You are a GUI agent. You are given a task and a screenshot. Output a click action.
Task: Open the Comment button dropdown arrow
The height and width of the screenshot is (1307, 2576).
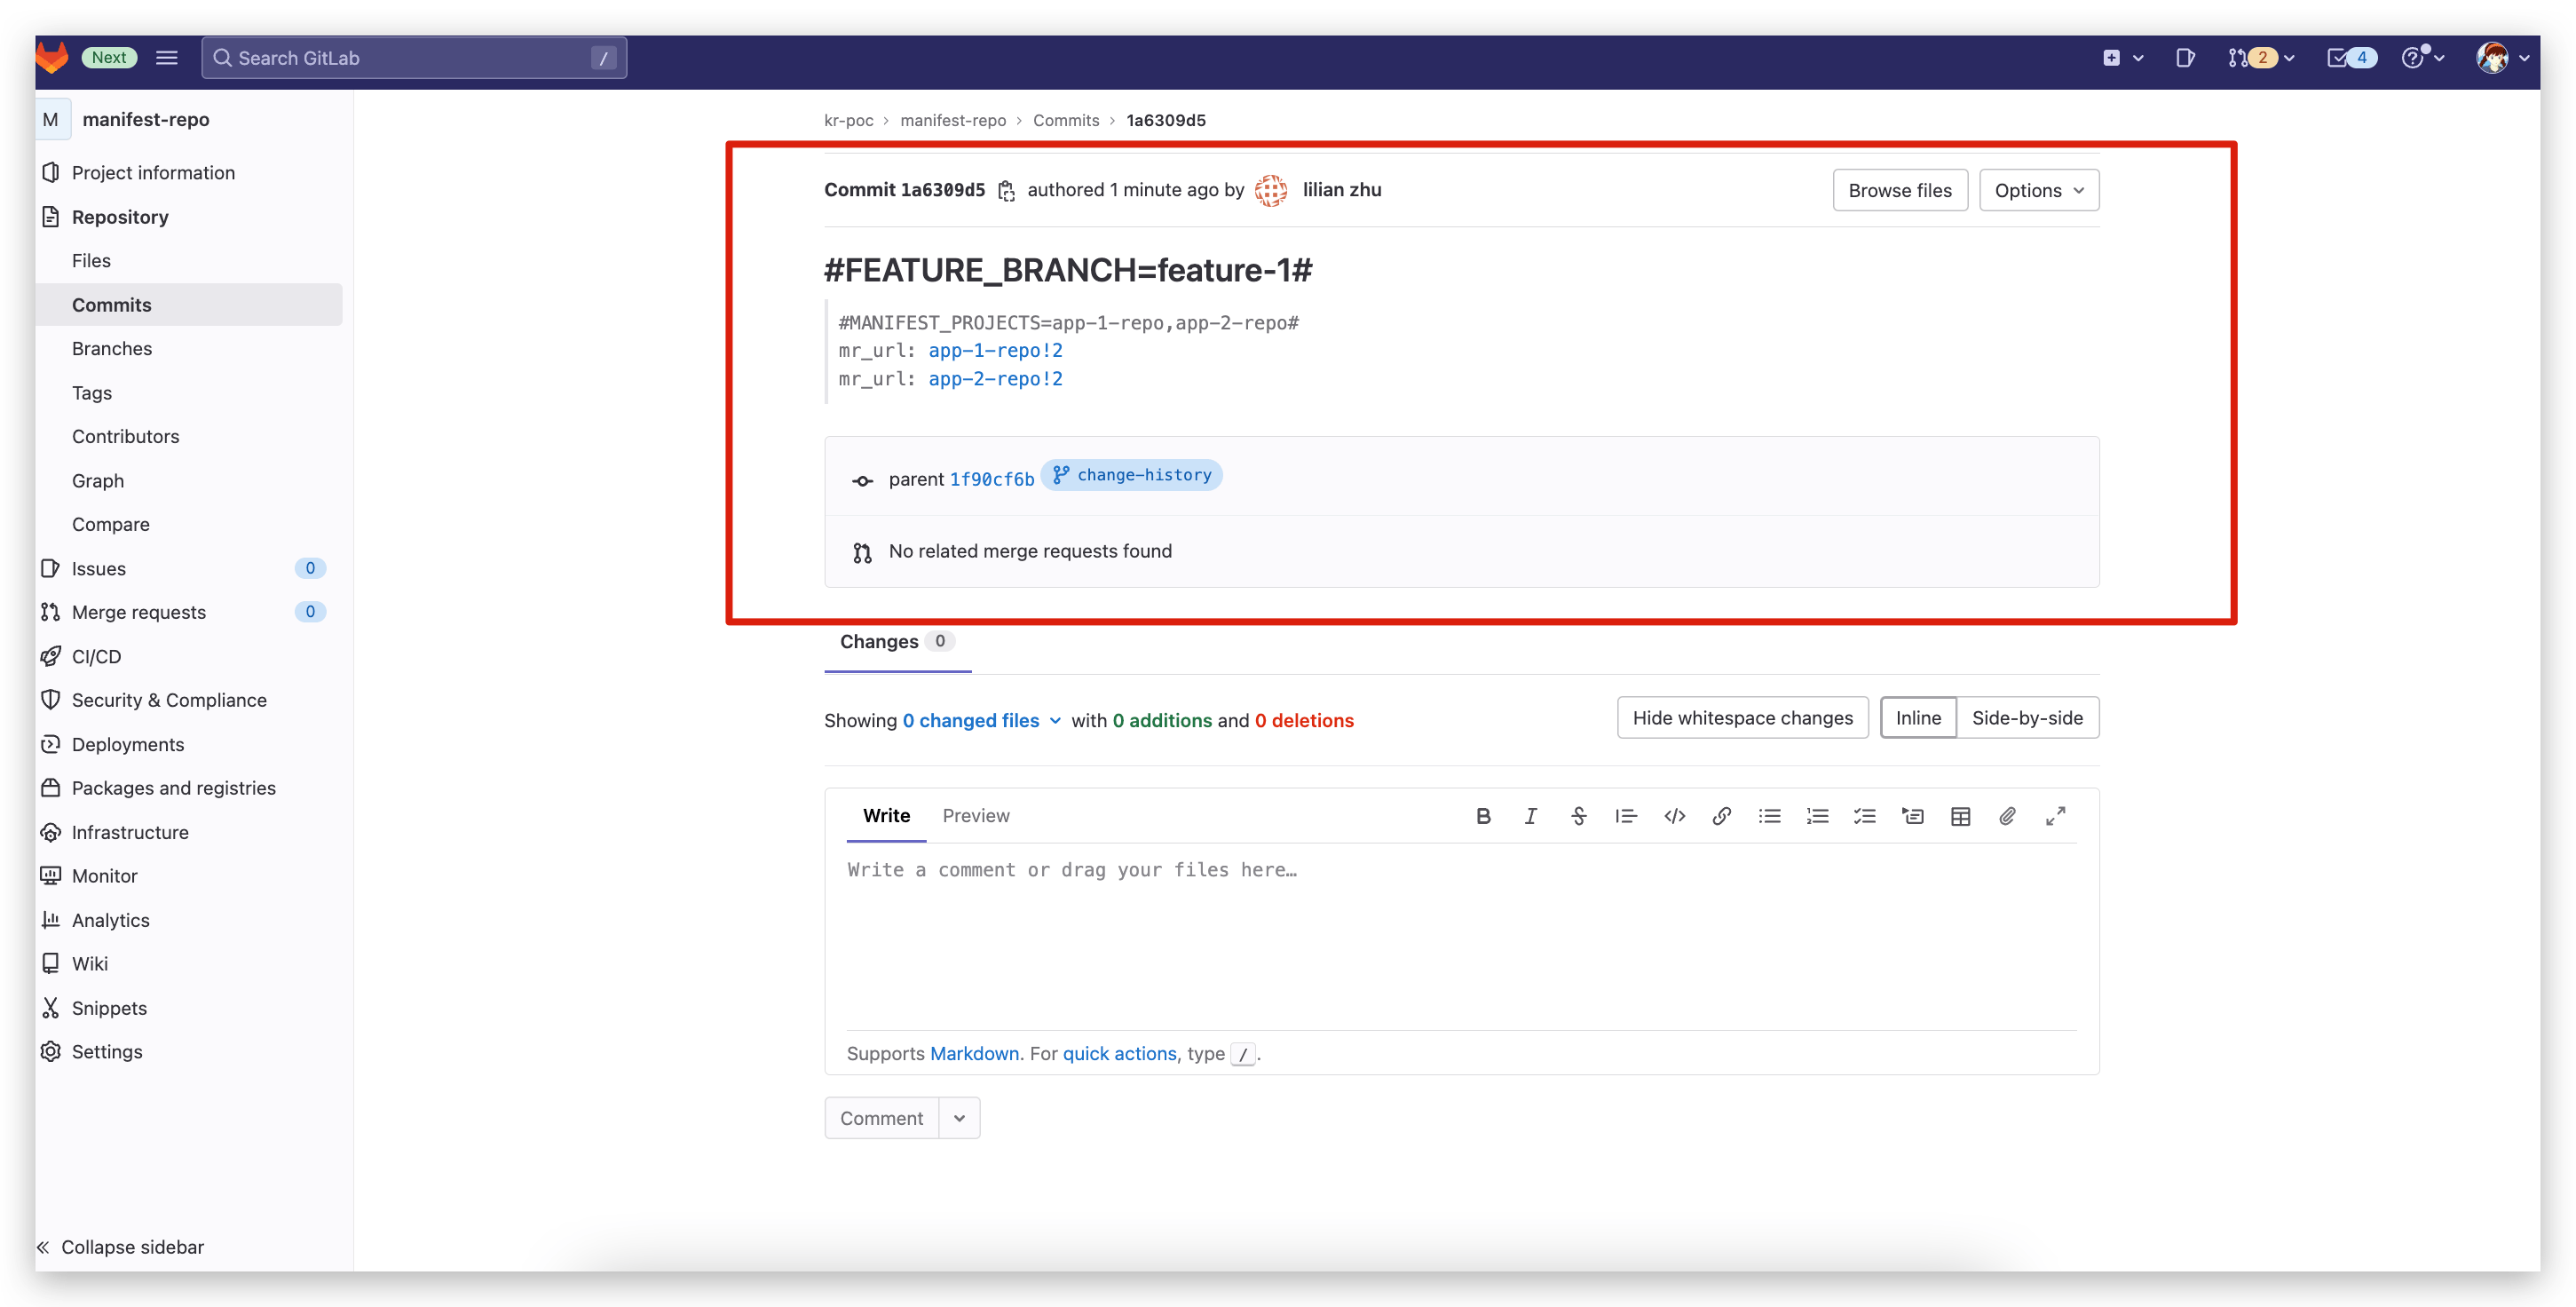959,1118
